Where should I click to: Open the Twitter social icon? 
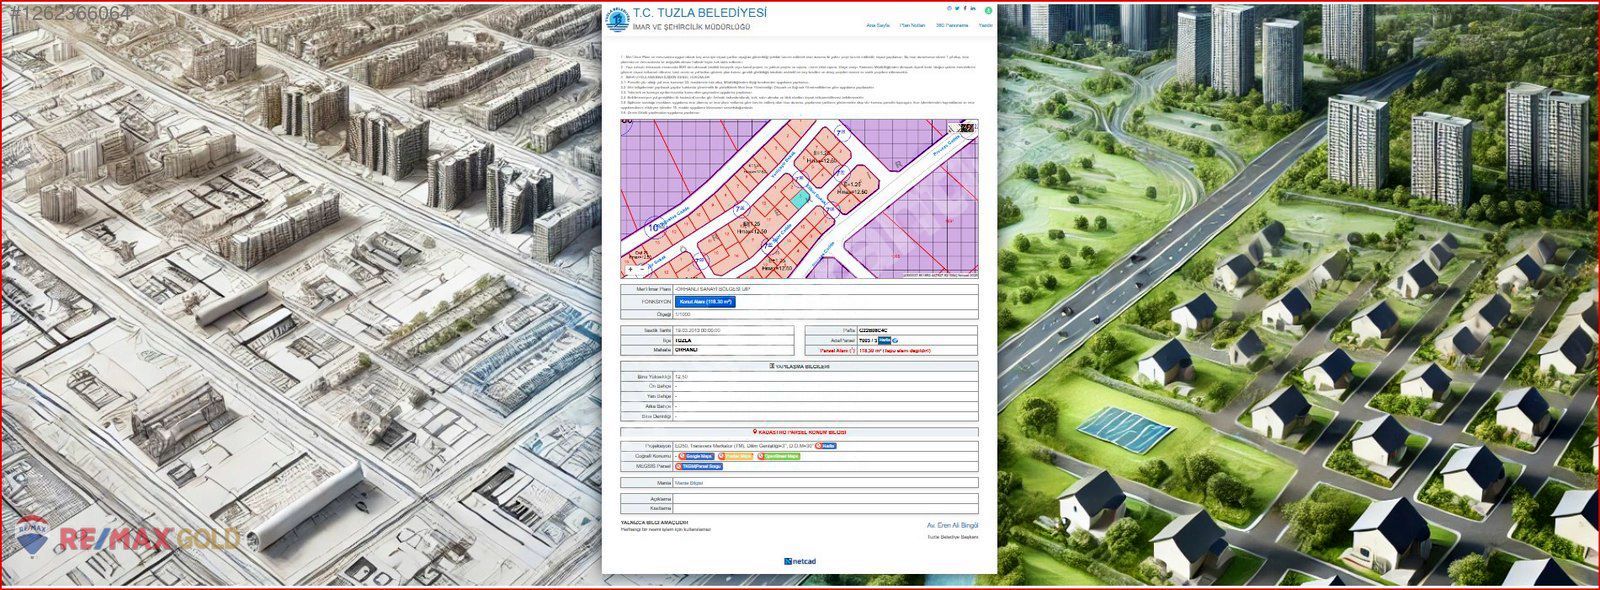[957, 8]
